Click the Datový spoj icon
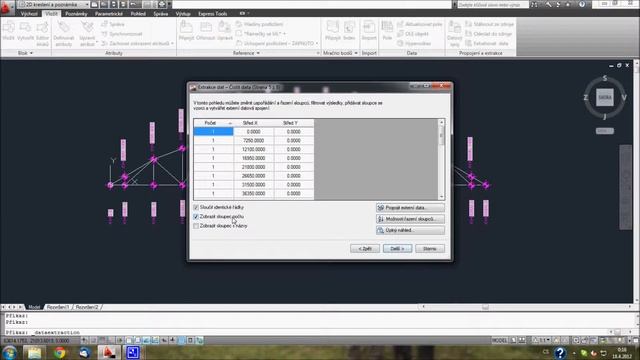640x360 pixels. [x=454, y=33]
